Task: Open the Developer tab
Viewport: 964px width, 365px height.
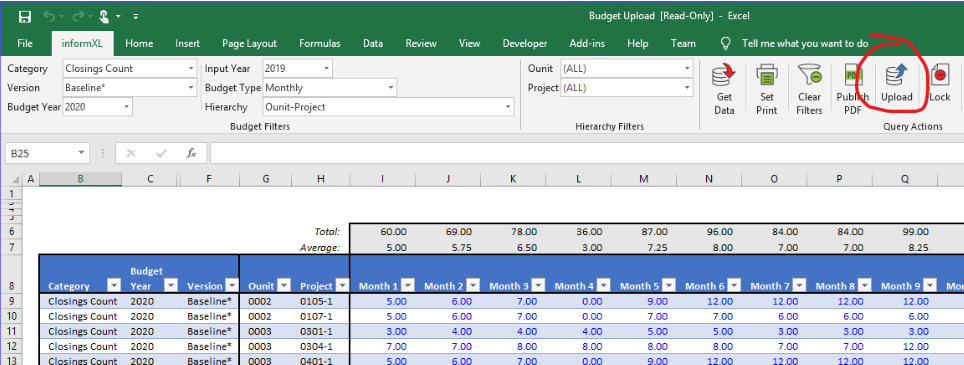Action: 524,44
